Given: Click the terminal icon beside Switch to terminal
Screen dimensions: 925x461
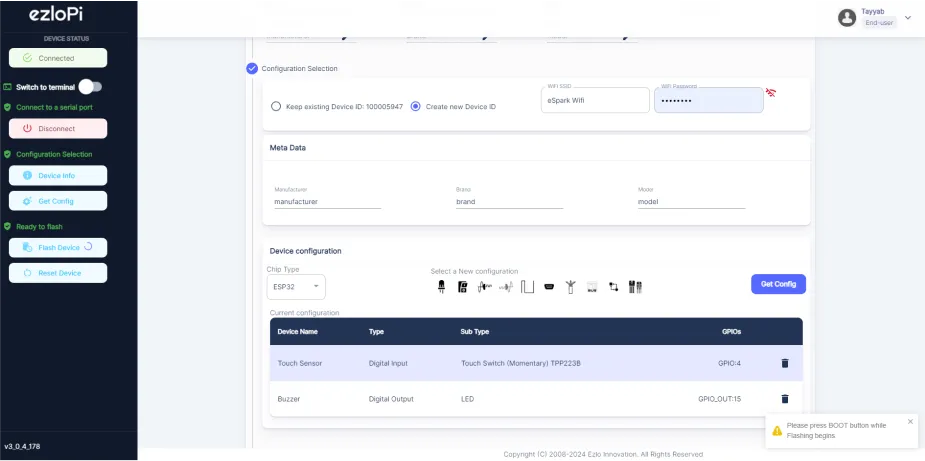Looking at the screenshot, I should tap(8, 87).
